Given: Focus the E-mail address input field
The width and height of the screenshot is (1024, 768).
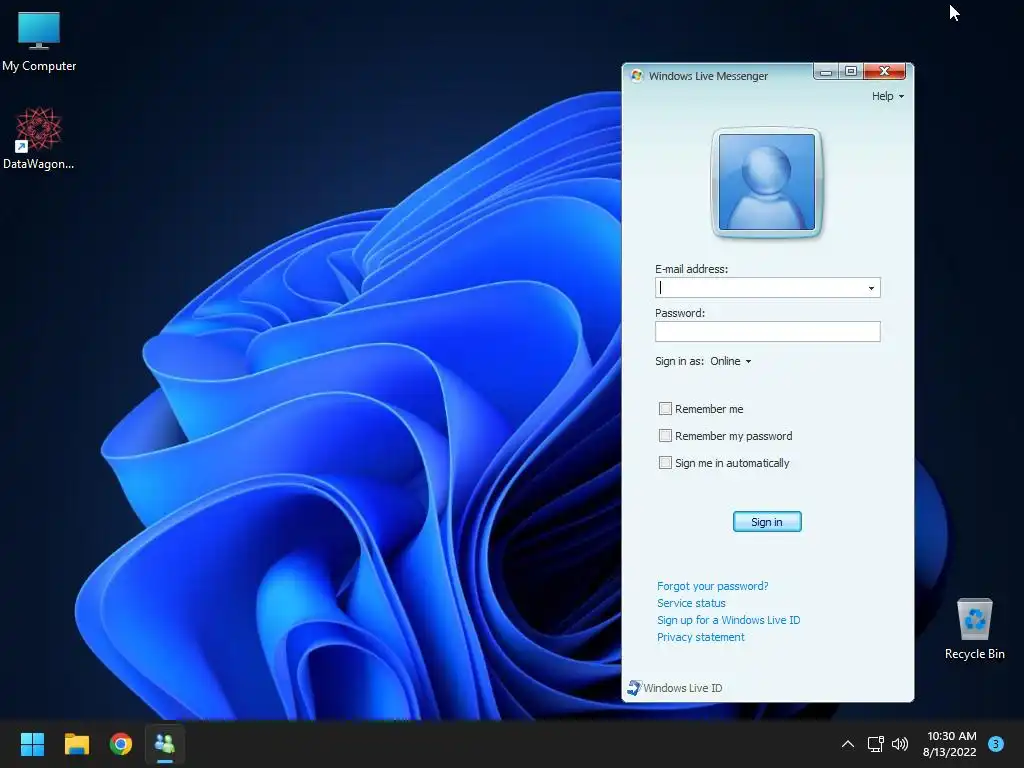Looking at the screenshot, I should [x=767, y=288].
